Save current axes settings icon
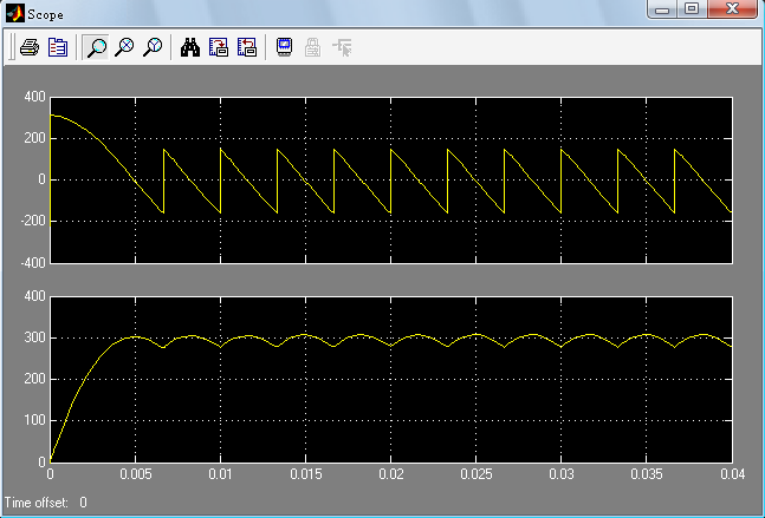Screen dimensions: 765x518 218,47
